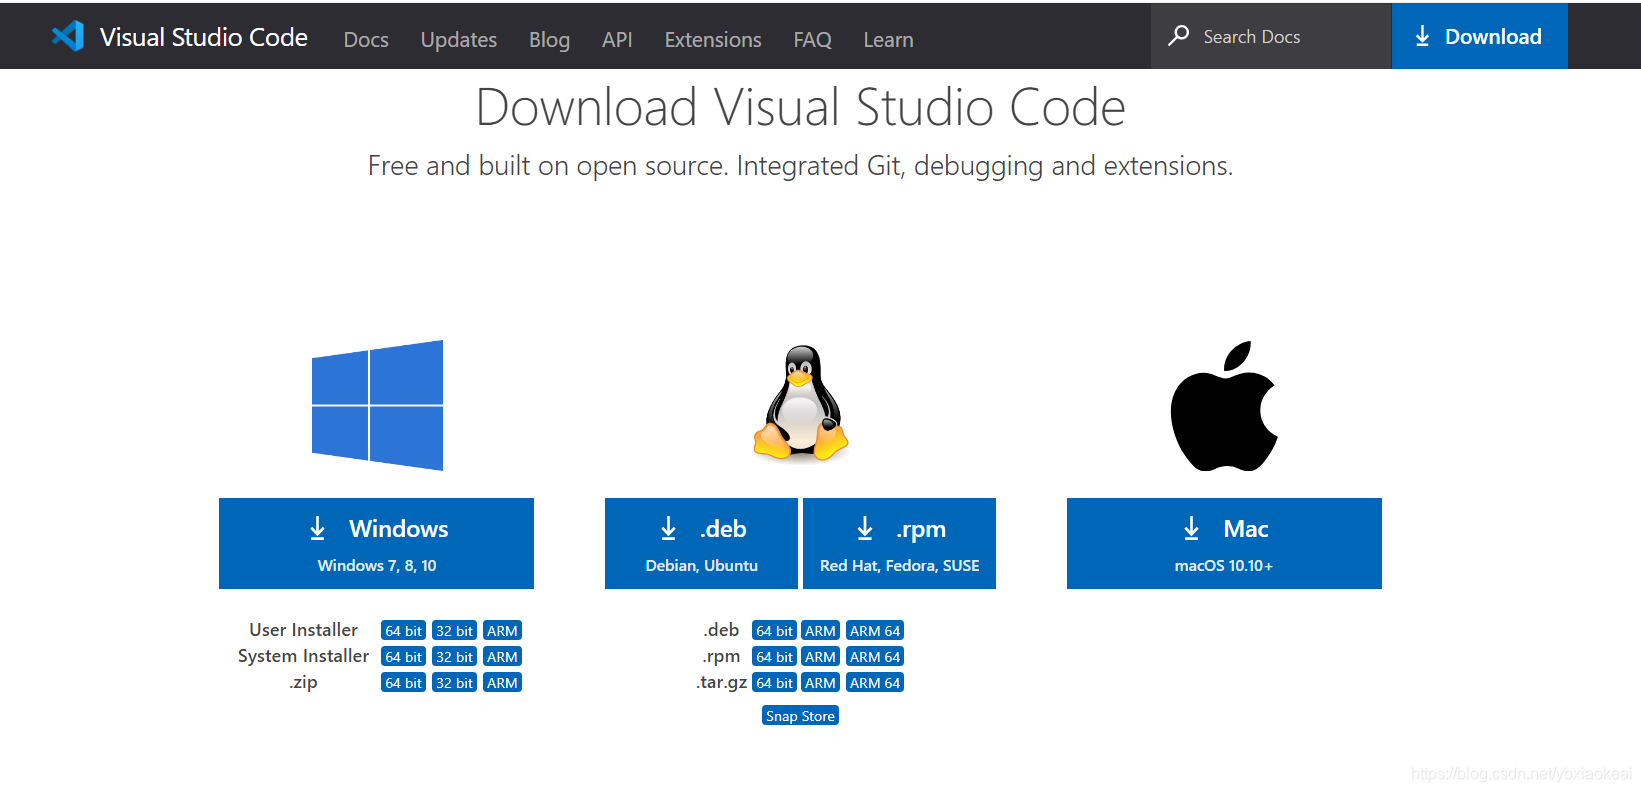
Task: Click the blue Download button in header
Action: pos(1479,36)
